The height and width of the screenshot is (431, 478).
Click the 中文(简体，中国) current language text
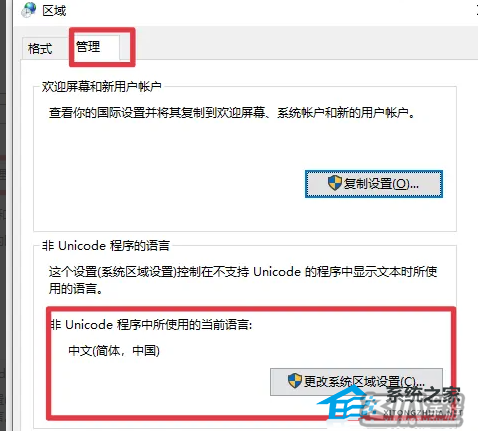pyautogui.click(x=114, y=351)
